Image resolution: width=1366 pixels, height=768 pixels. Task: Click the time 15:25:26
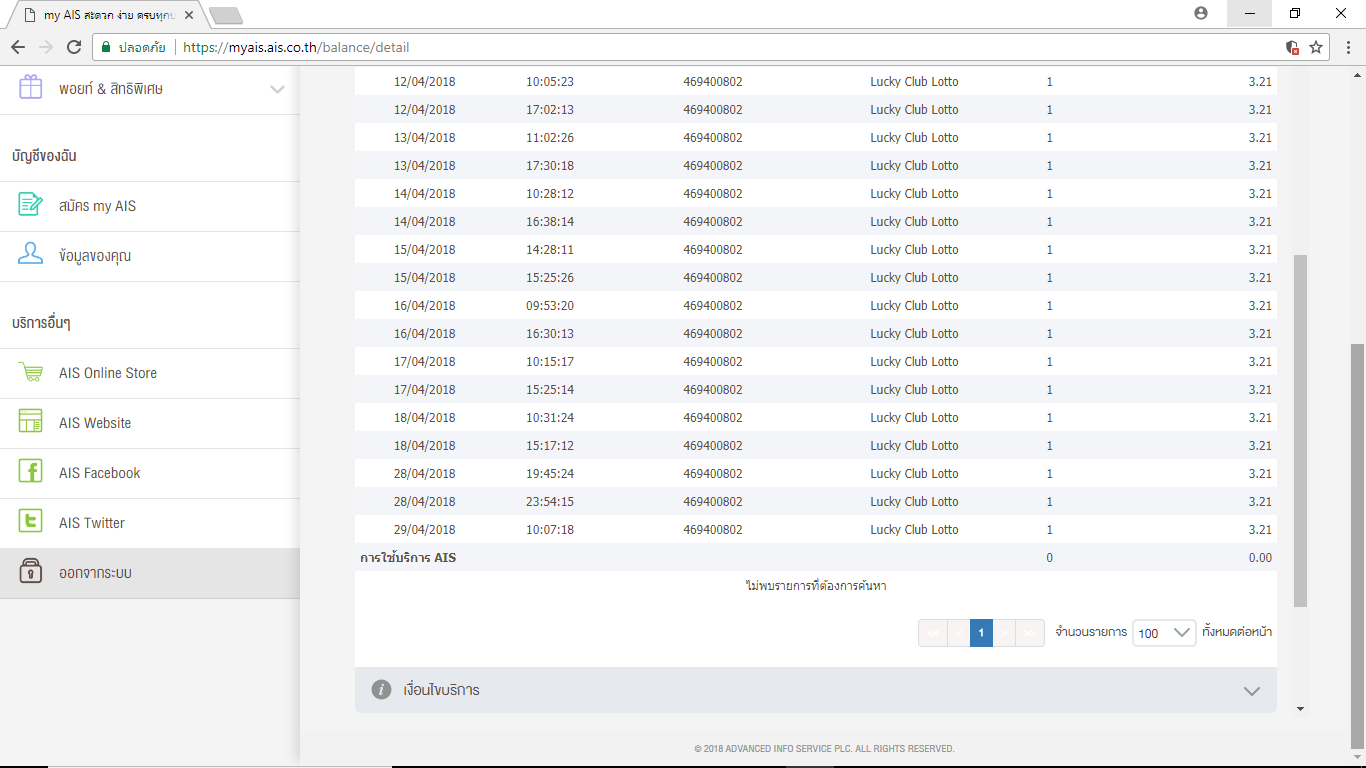(550, 277)
